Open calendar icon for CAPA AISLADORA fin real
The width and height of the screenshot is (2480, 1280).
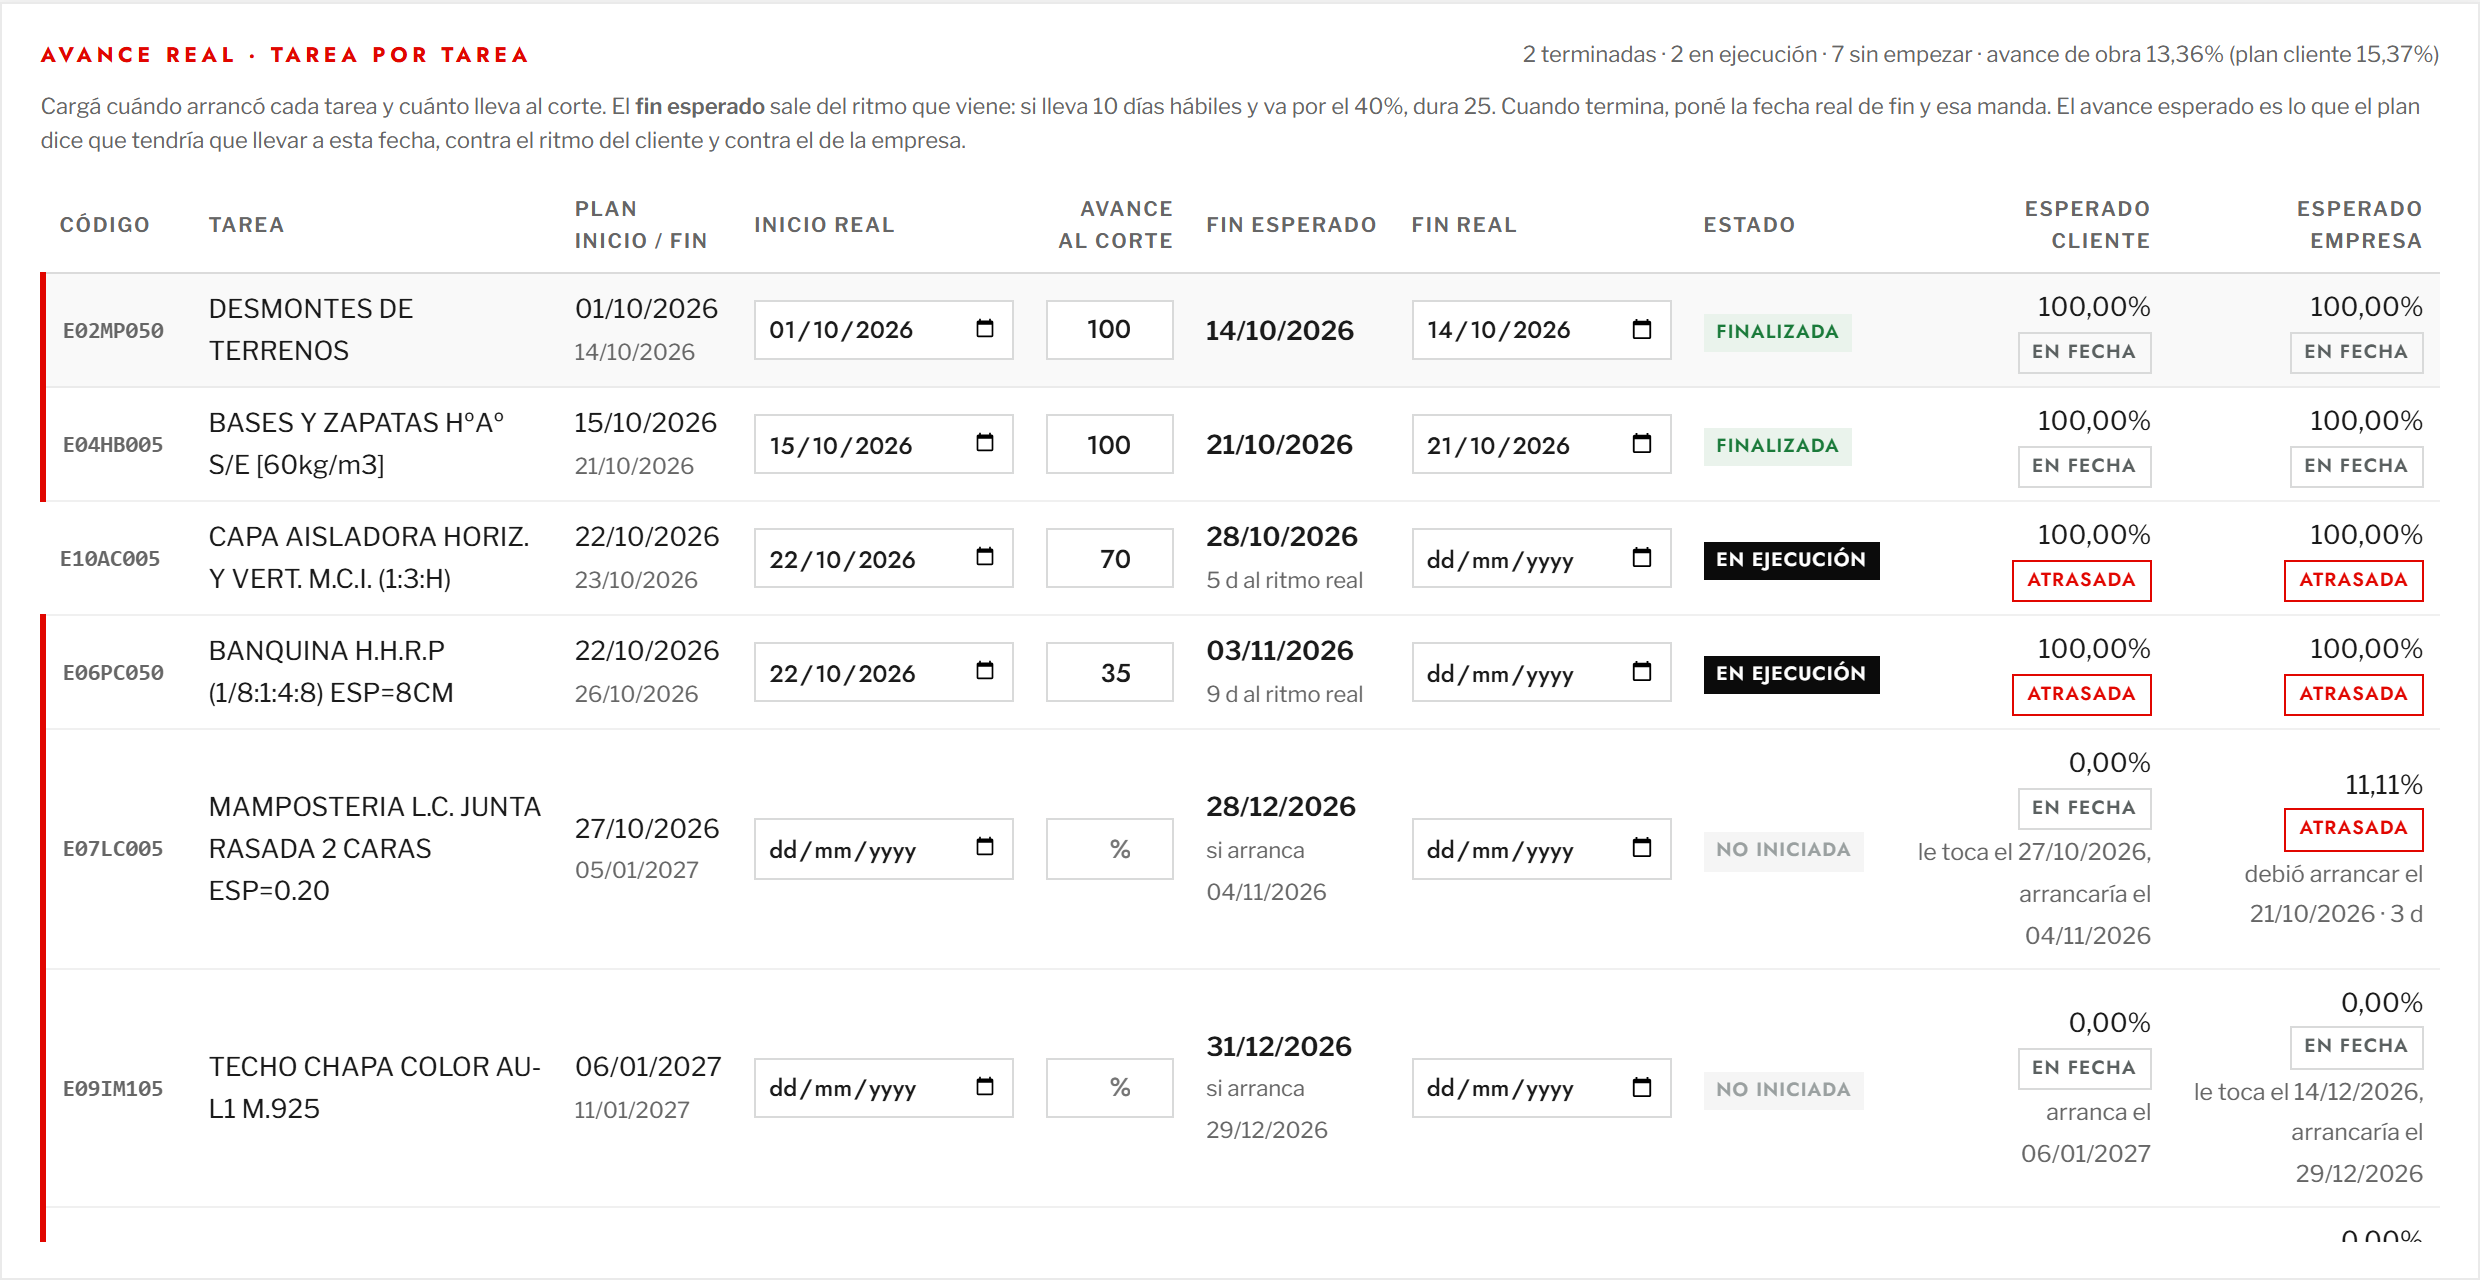pos(1642,557)
